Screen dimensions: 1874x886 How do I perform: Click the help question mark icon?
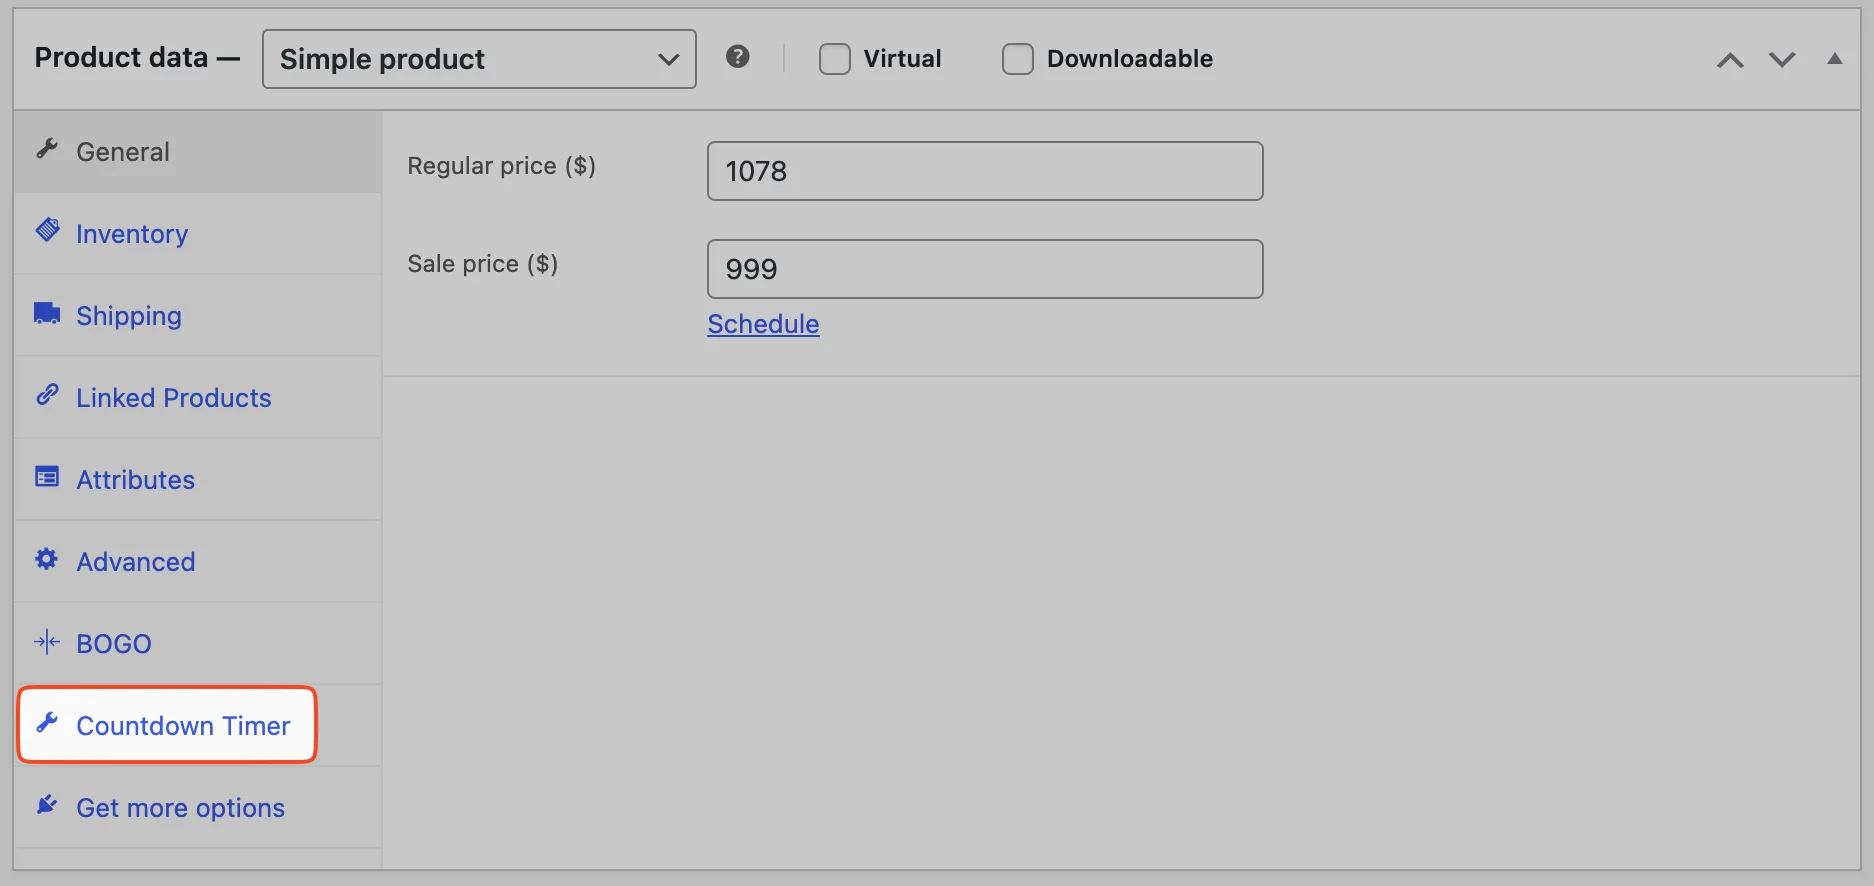pyautogui.click(x=738, y=57)
